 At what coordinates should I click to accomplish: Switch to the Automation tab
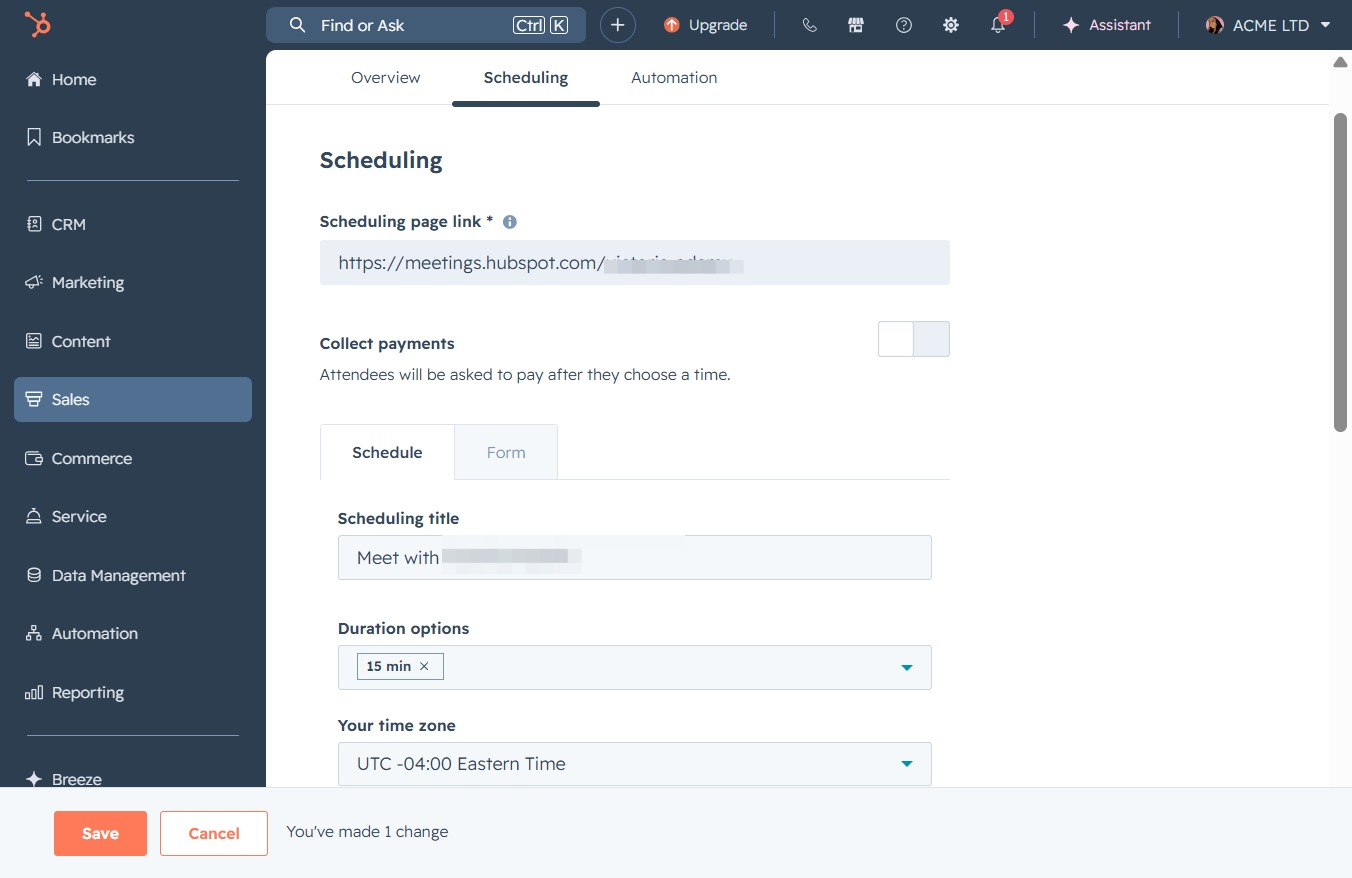(x=674, y=77)
